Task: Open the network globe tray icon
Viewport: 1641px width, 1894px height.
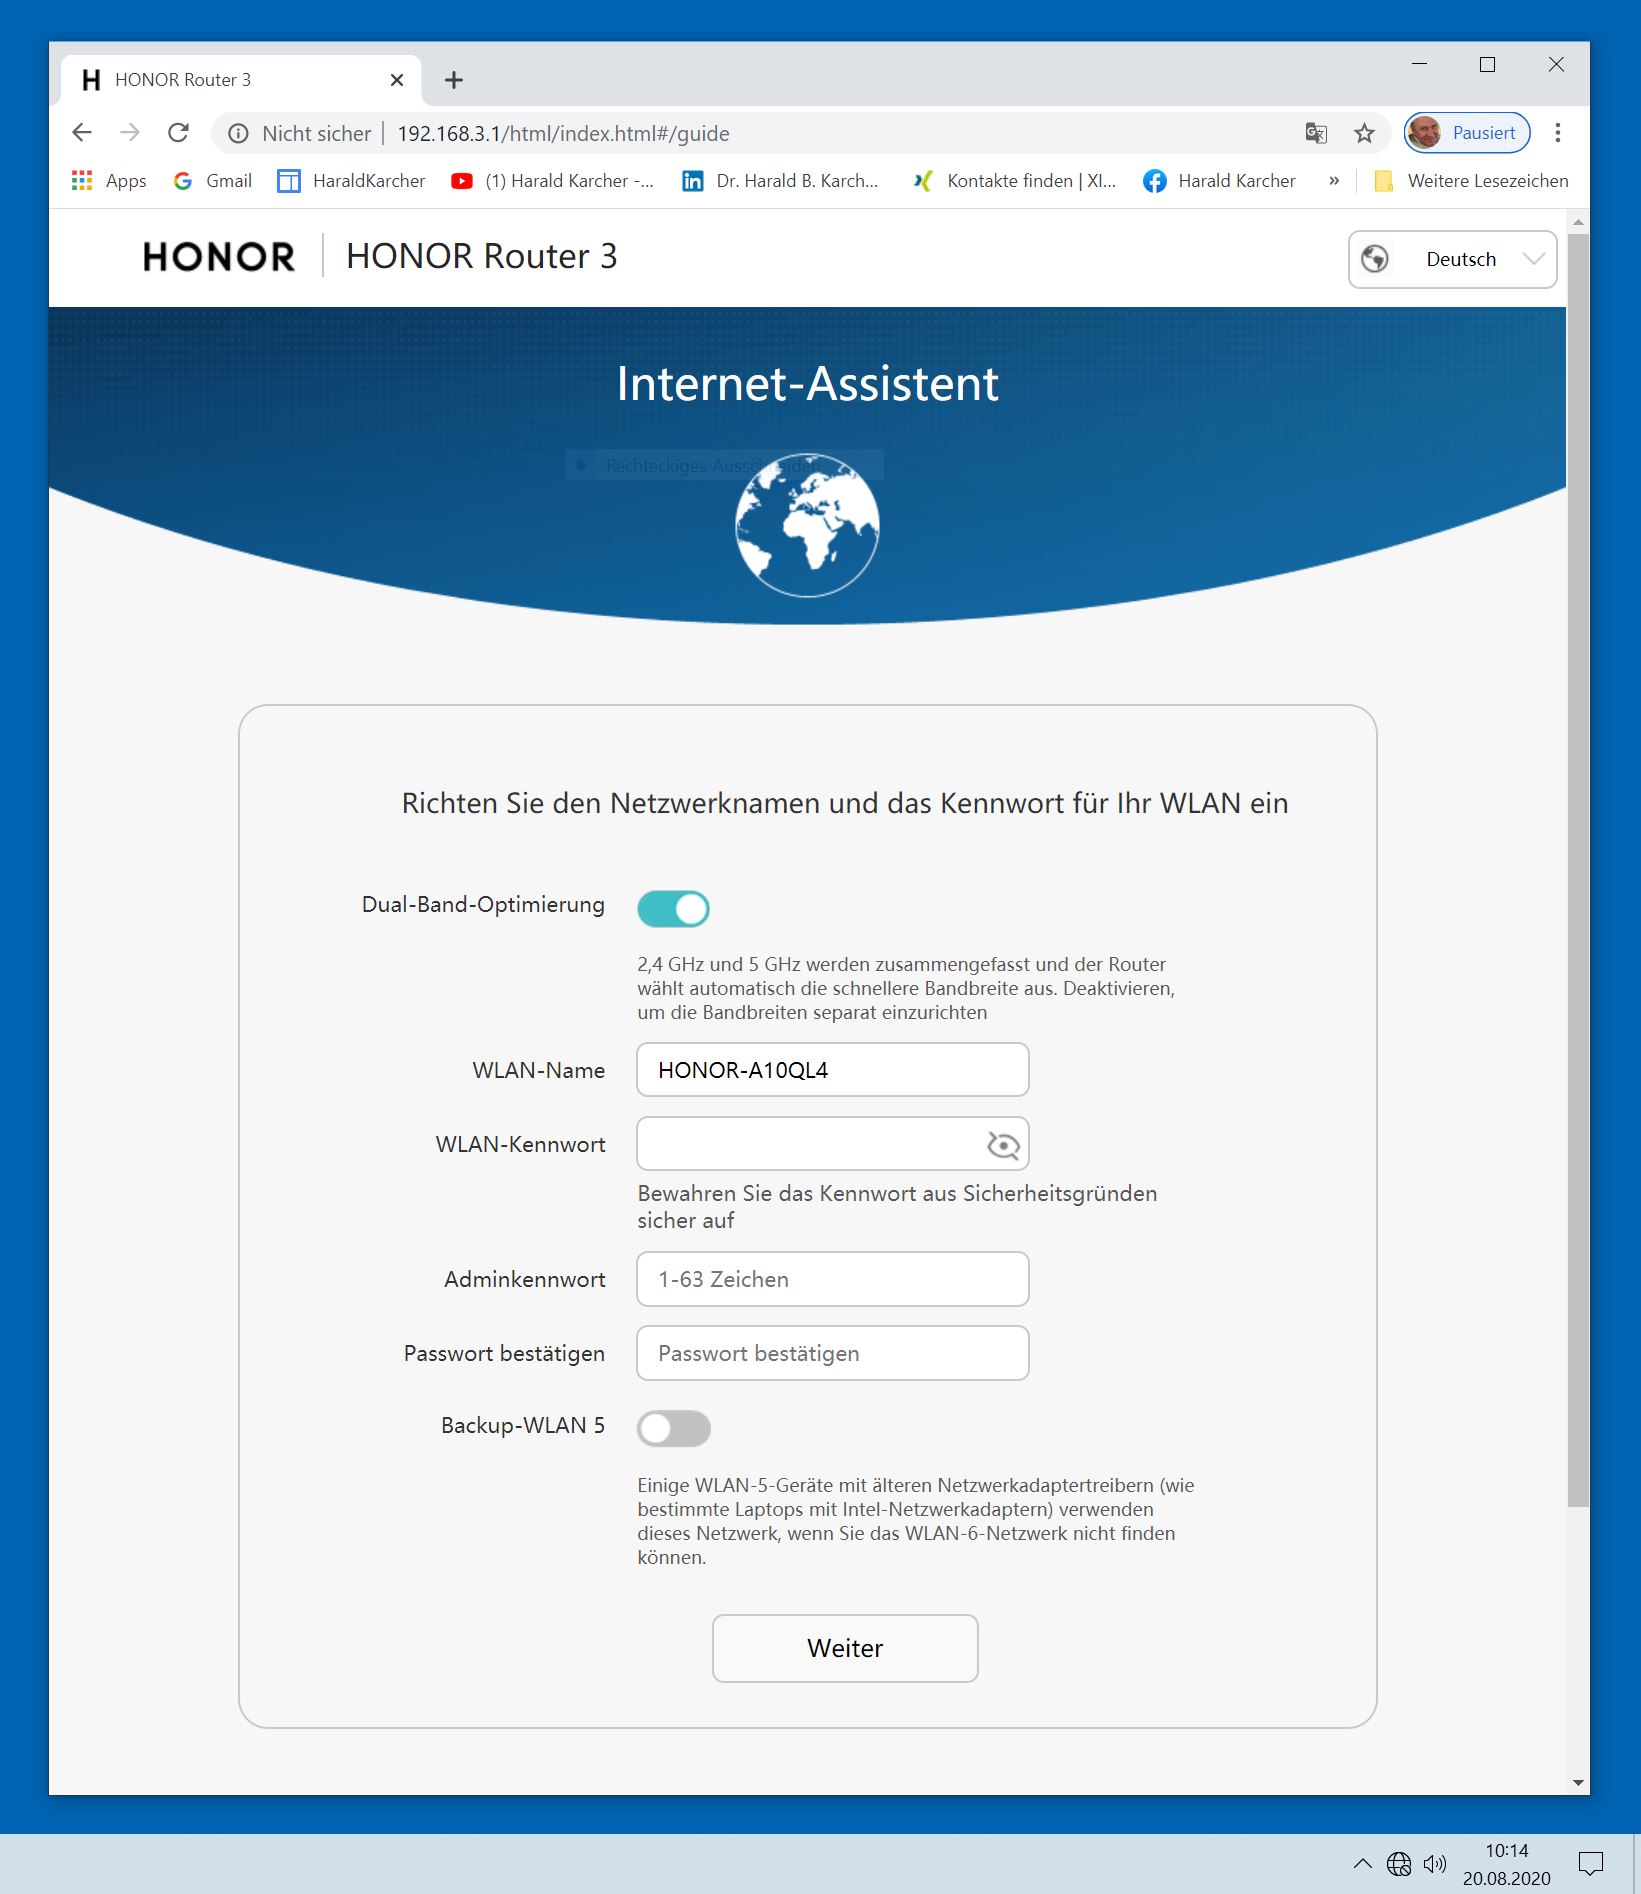Action: pyautogui.click(x=1399, y=1863)
